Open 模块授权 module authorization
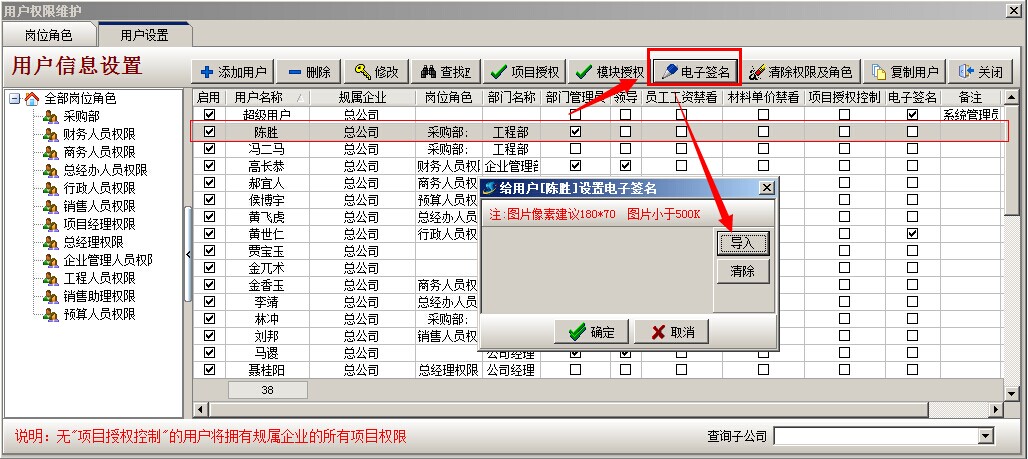Screen dimensions: 1028x459 pos(609,72)
